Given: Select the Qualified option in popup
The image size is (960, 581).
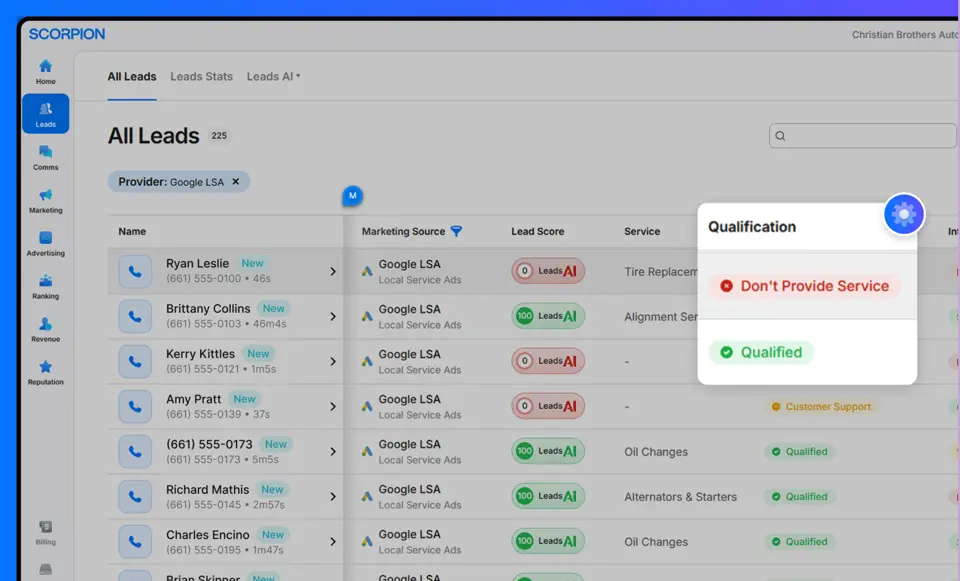Looking at the screenshot, I should click(x=761, y=352).
